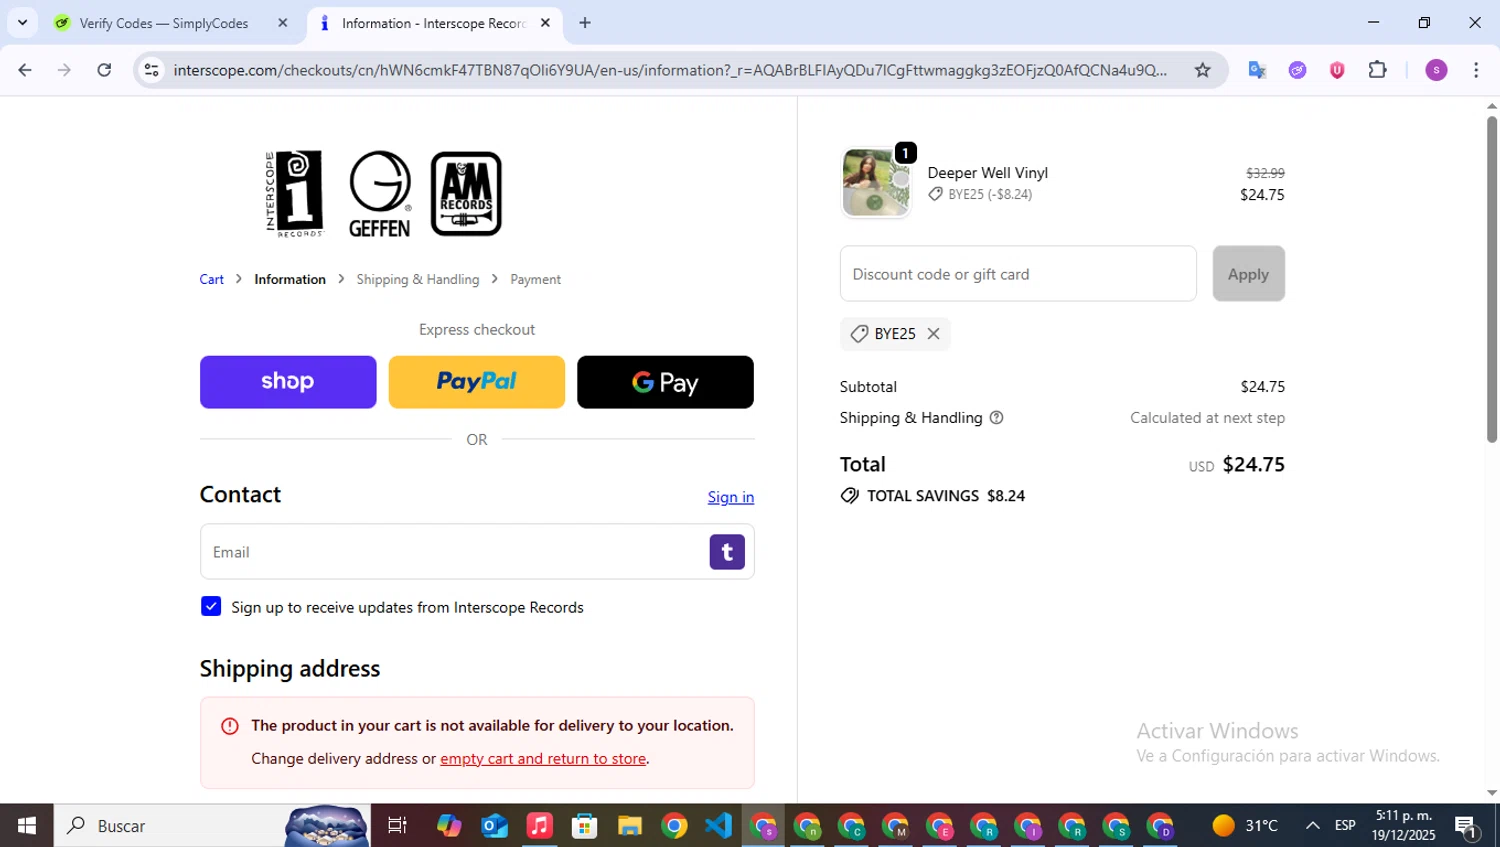Close the Interscope Information tab

click(x=545, y=23)
